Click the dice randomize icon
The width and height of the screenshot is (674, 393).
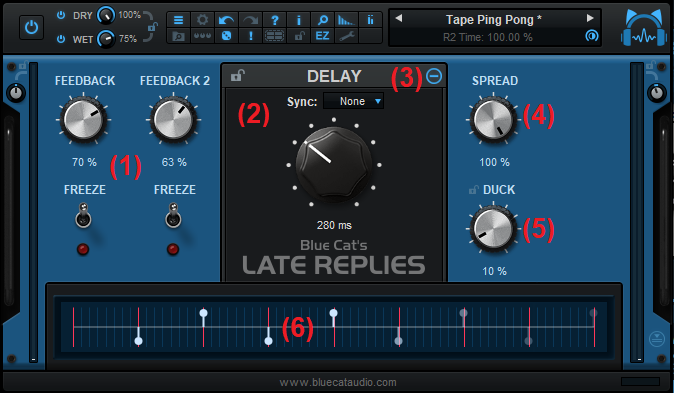(x=227, y=36)
